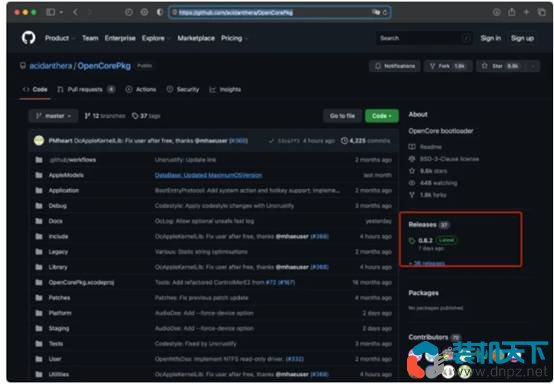554x384 pixels.
Task: Click the GitHub search field
Action: click(424, 38)
